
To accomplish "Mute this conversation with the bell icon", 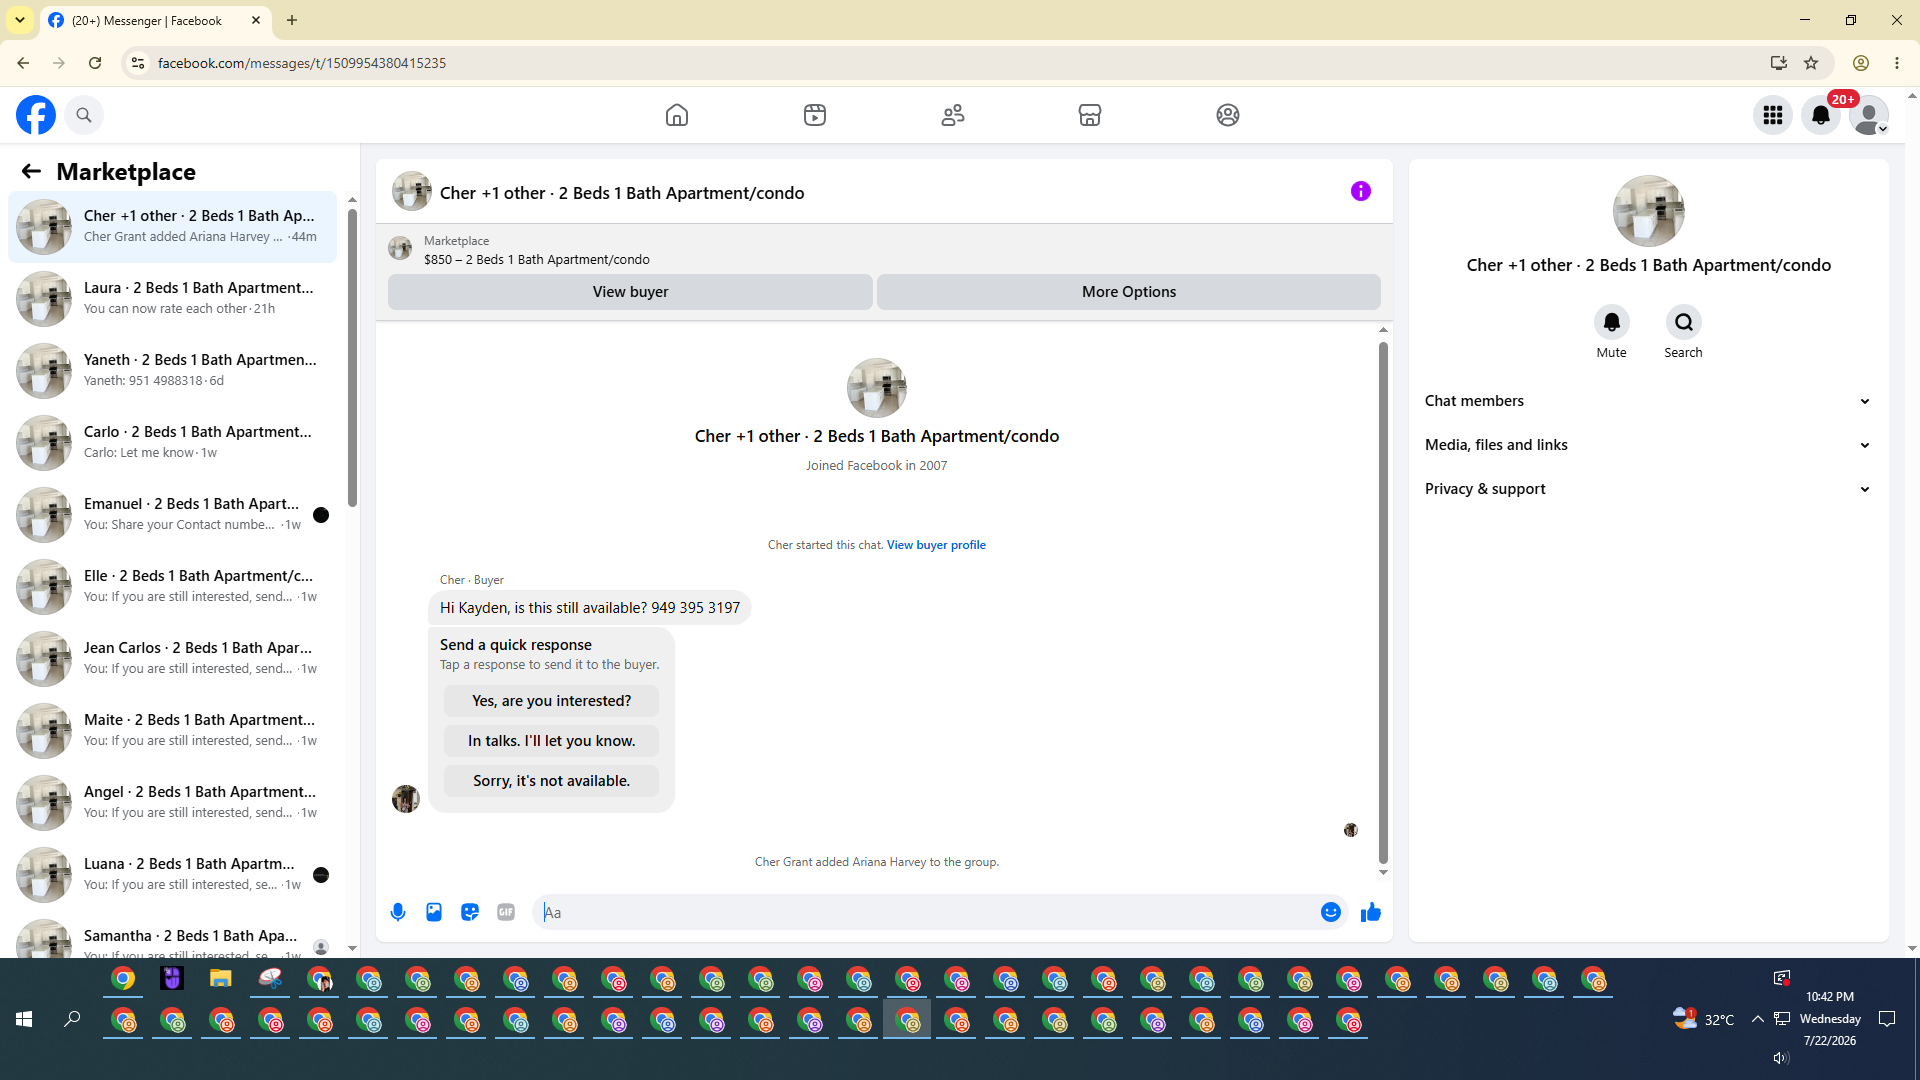I will point(1612,322).
